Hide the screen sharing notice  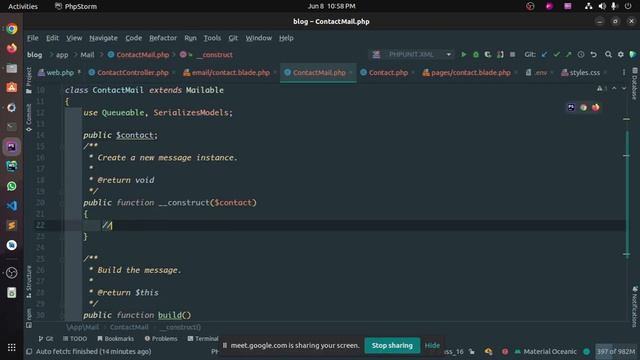[x=432, y=345]
